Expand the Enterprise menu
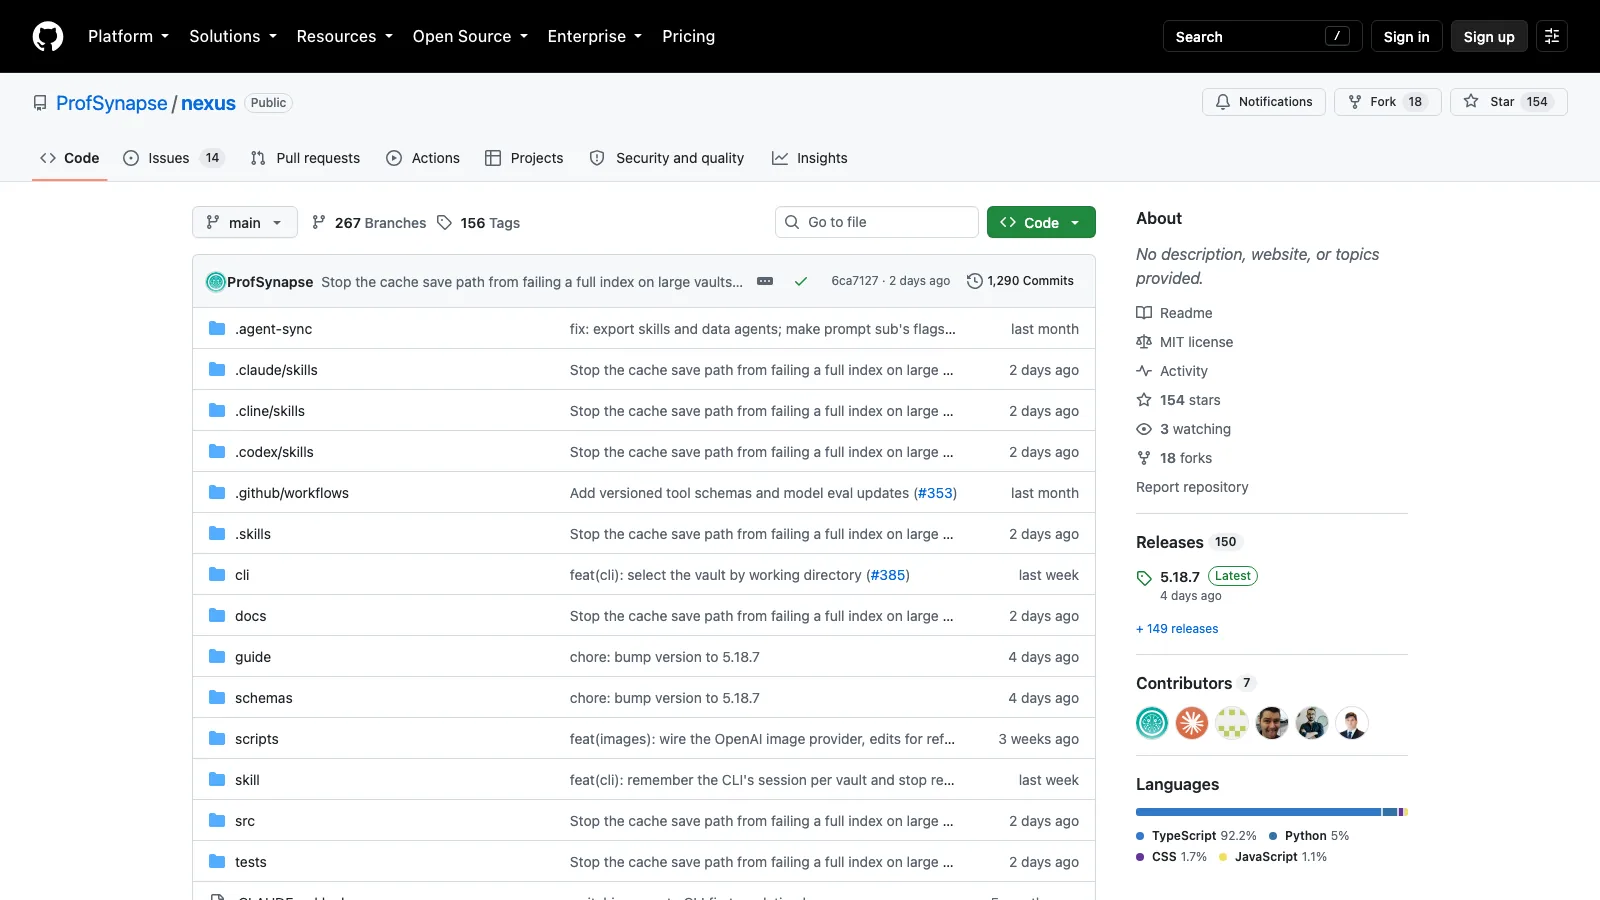Viewport: 1600px width, 900px height. tap(595, 36)
